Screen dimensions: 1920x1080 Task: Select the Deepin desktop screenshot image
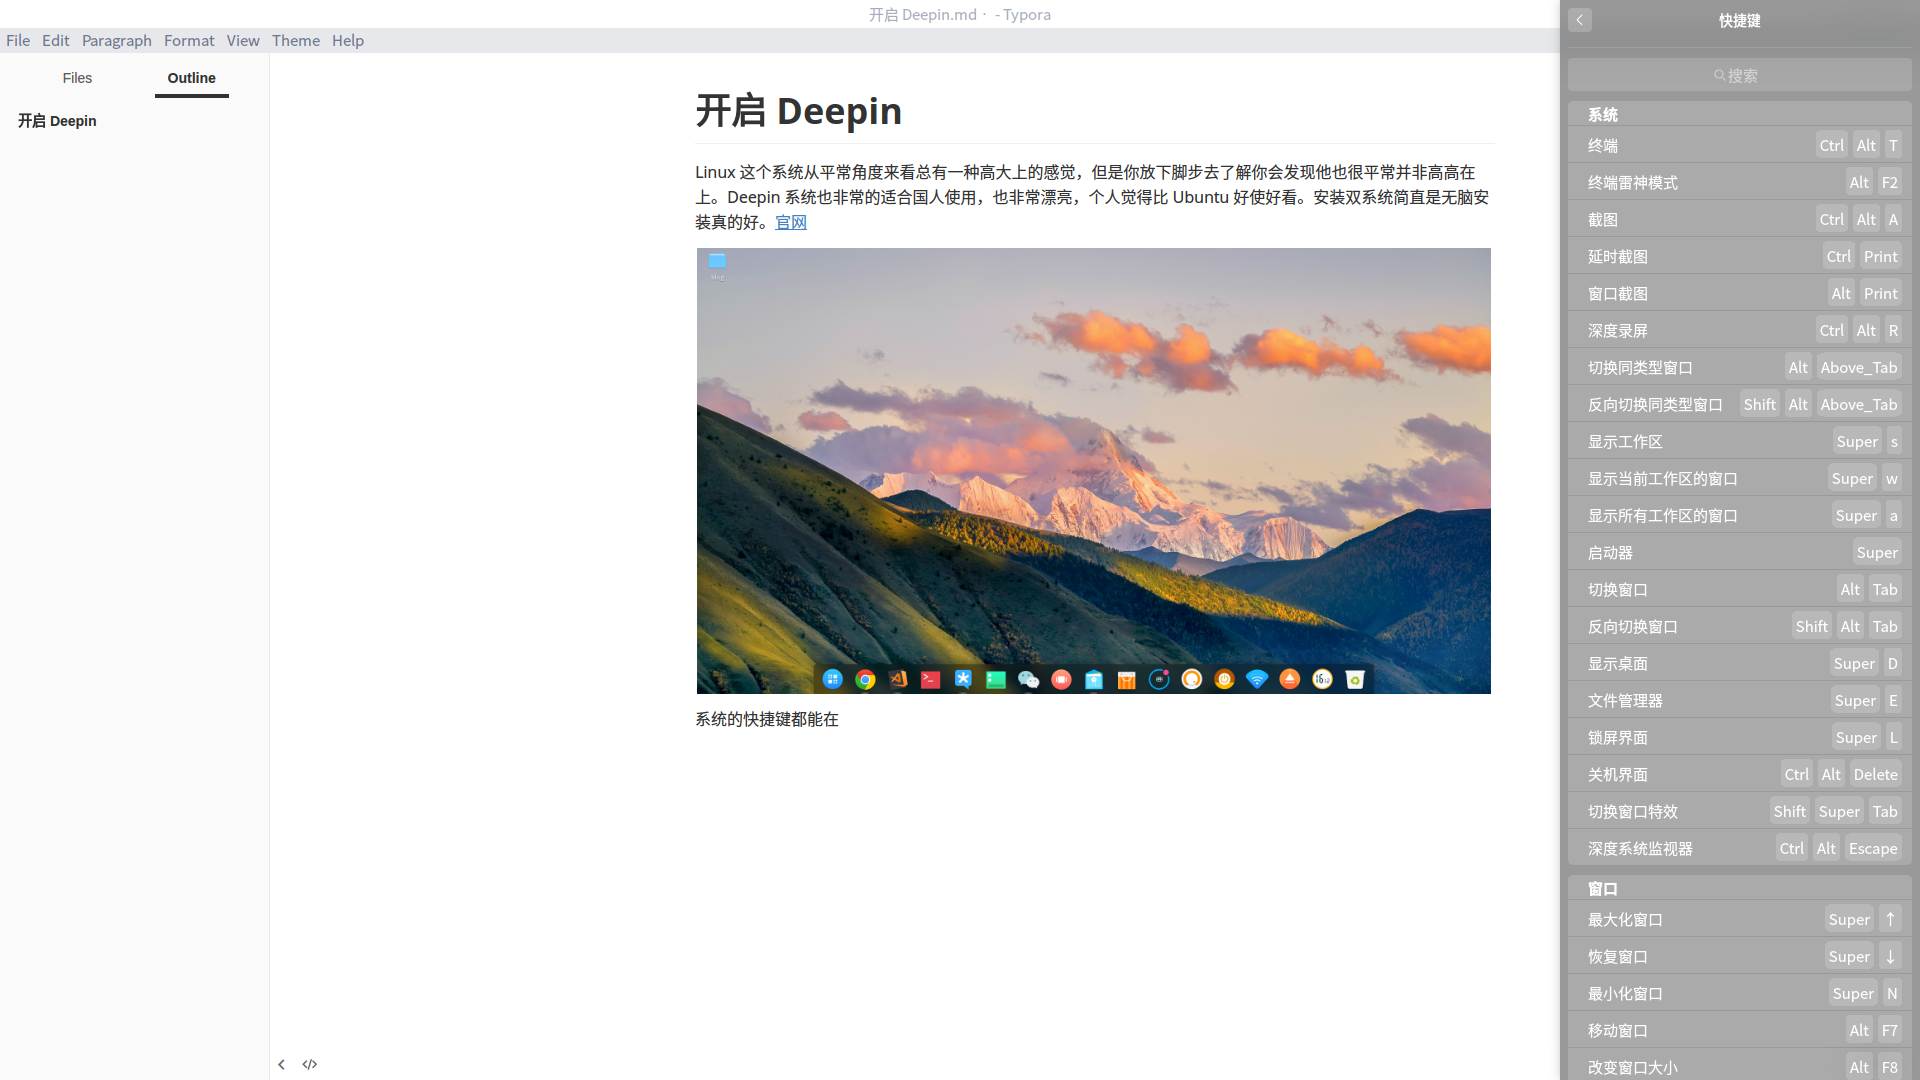[1093, 471]
